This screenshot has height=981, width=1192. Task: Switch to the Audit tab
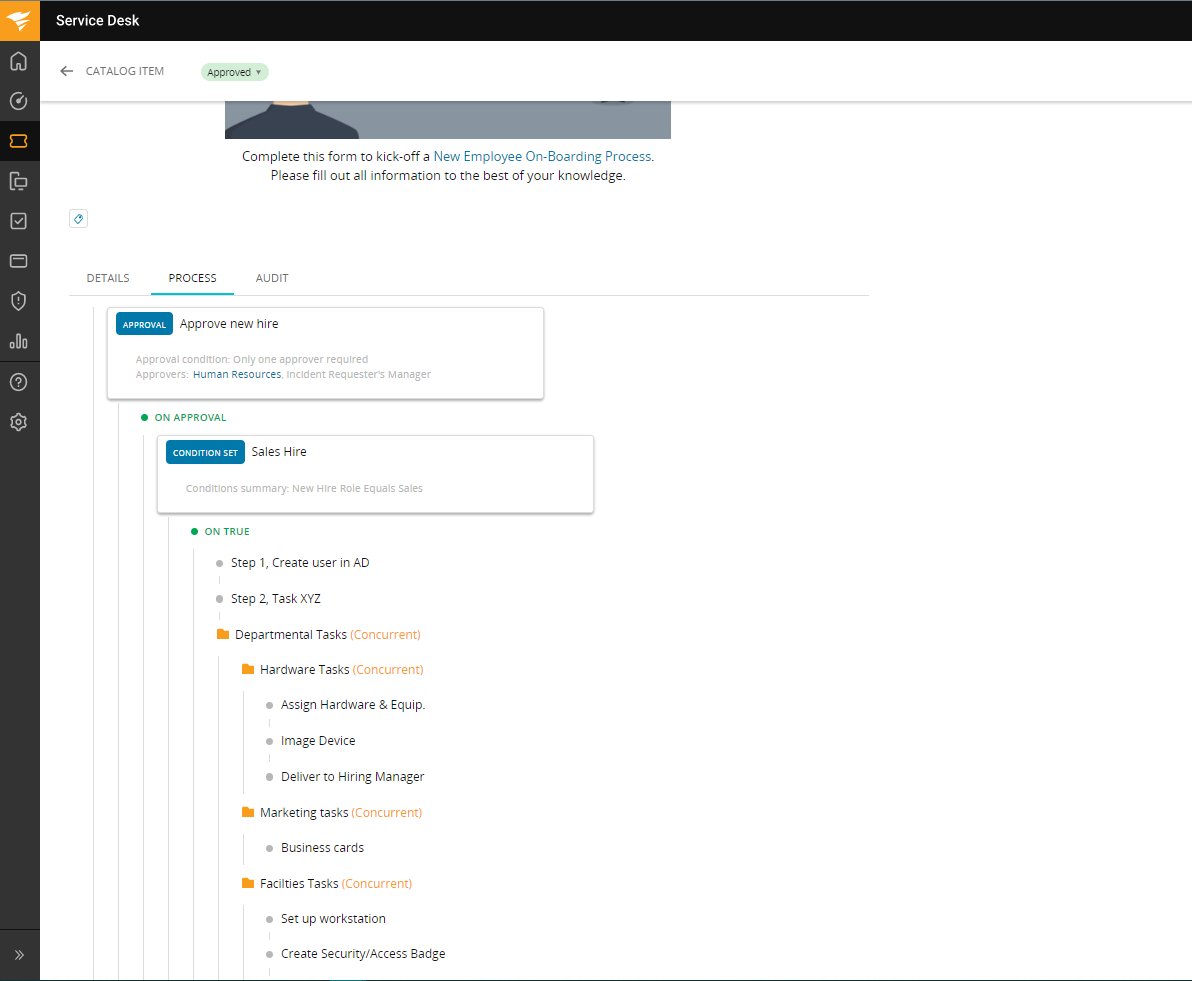pyautogui.click(x=272, y=278)
